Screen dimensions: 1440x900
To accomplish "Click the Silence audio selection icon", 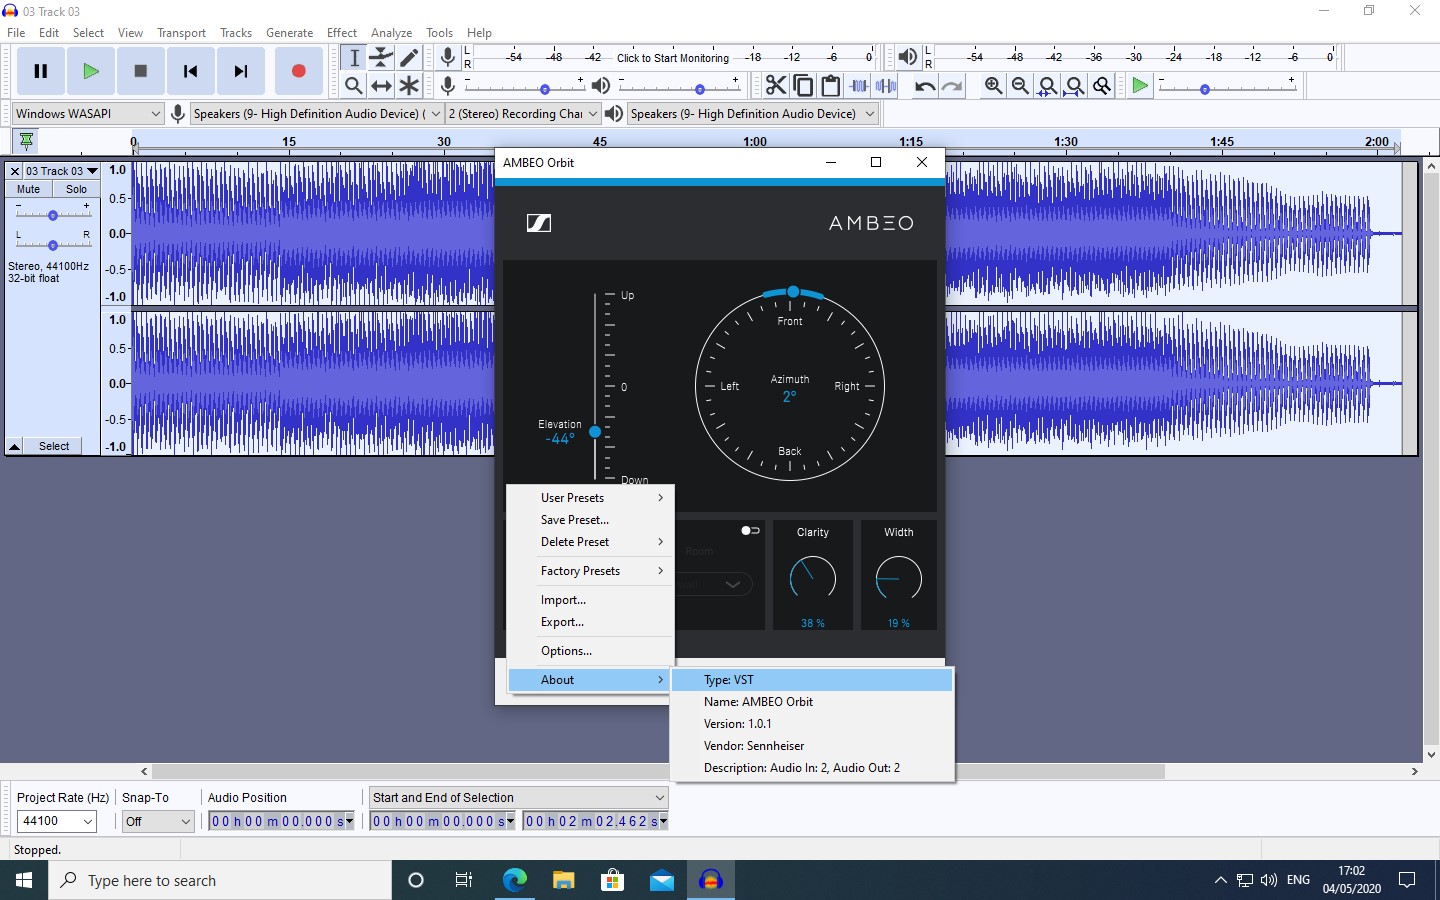I will coord(886,86).
